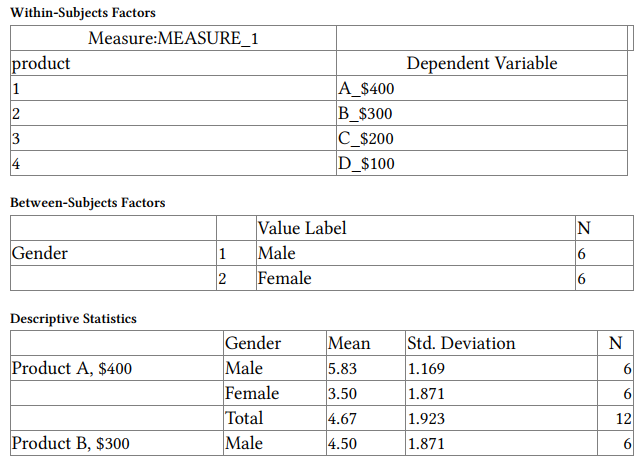This screenshot has height=461, width=640.
Task: Select the D_$100 cell
Action: click(368, 163)
